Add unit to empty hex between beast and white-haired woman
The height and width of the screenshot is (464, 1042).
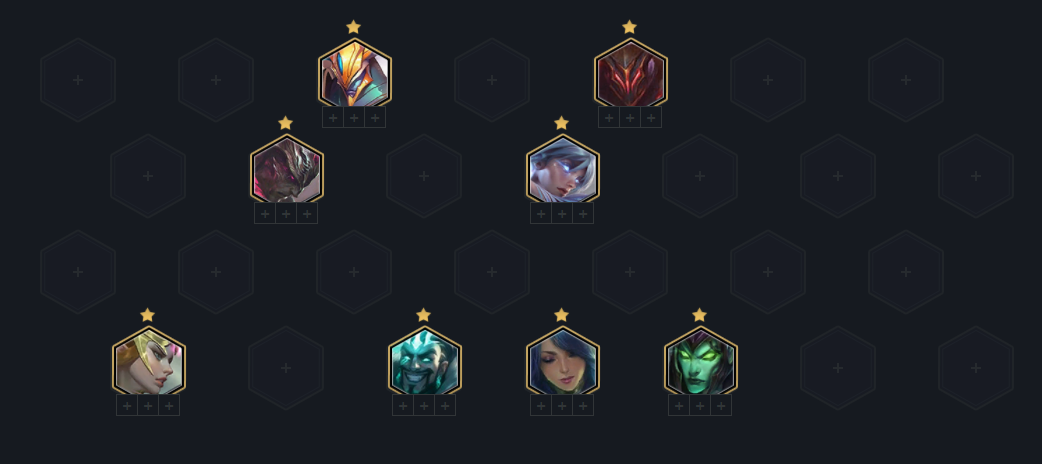click(x=424, y=176)
